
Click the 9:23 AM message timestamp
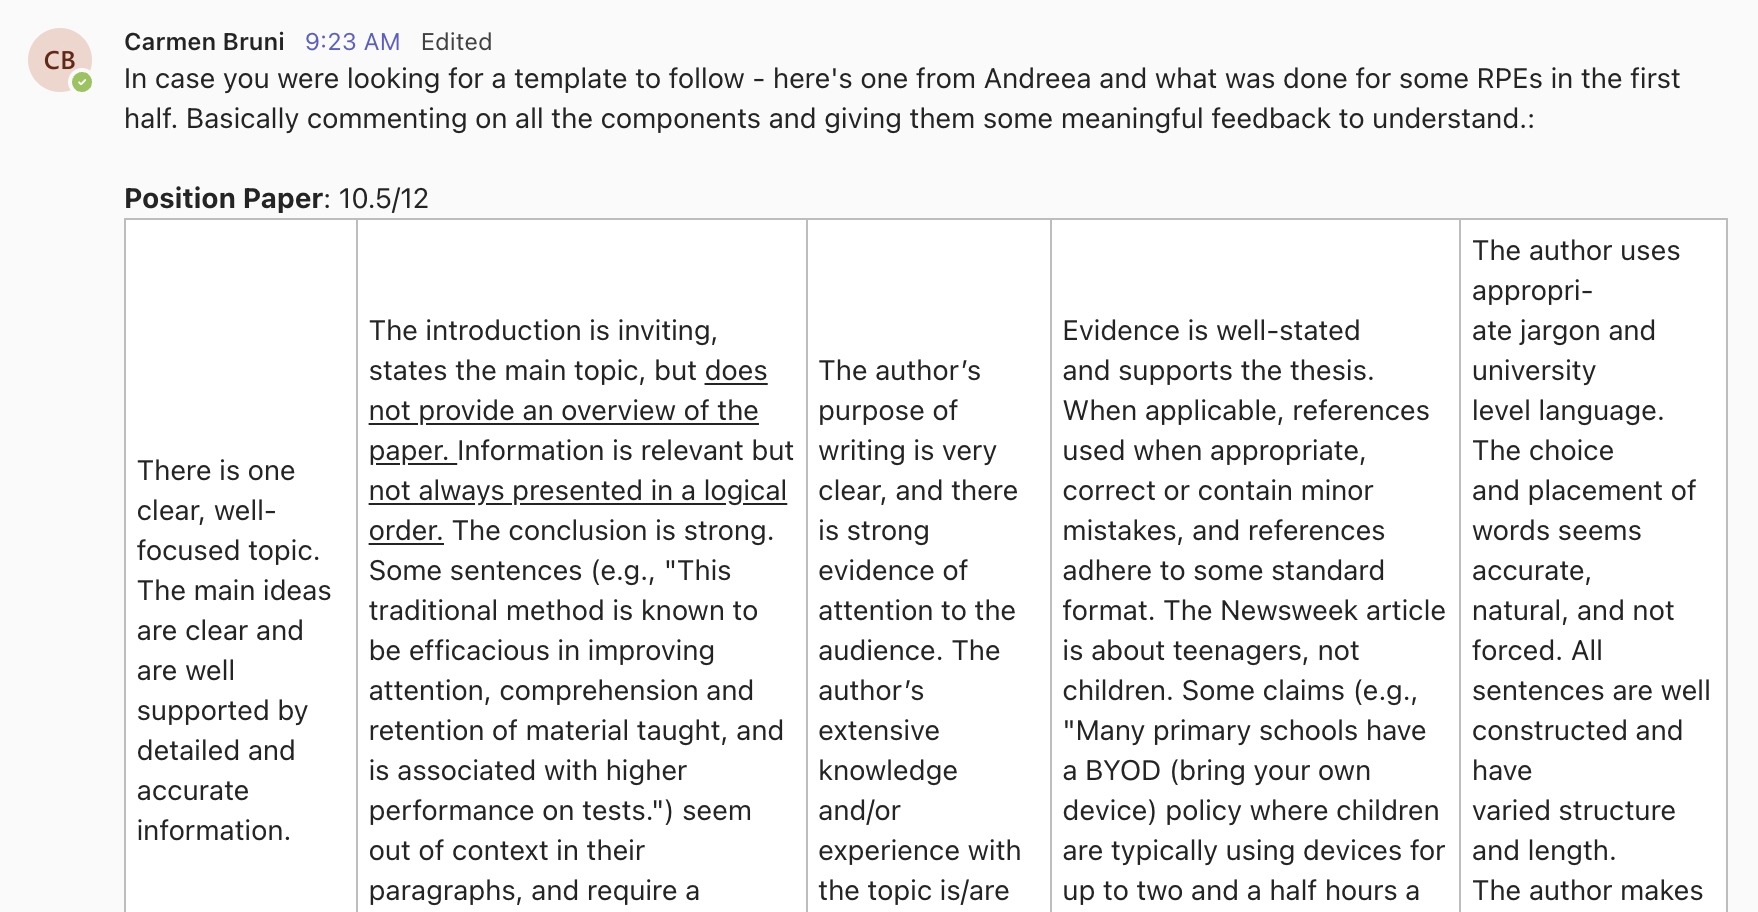point(352,42)
